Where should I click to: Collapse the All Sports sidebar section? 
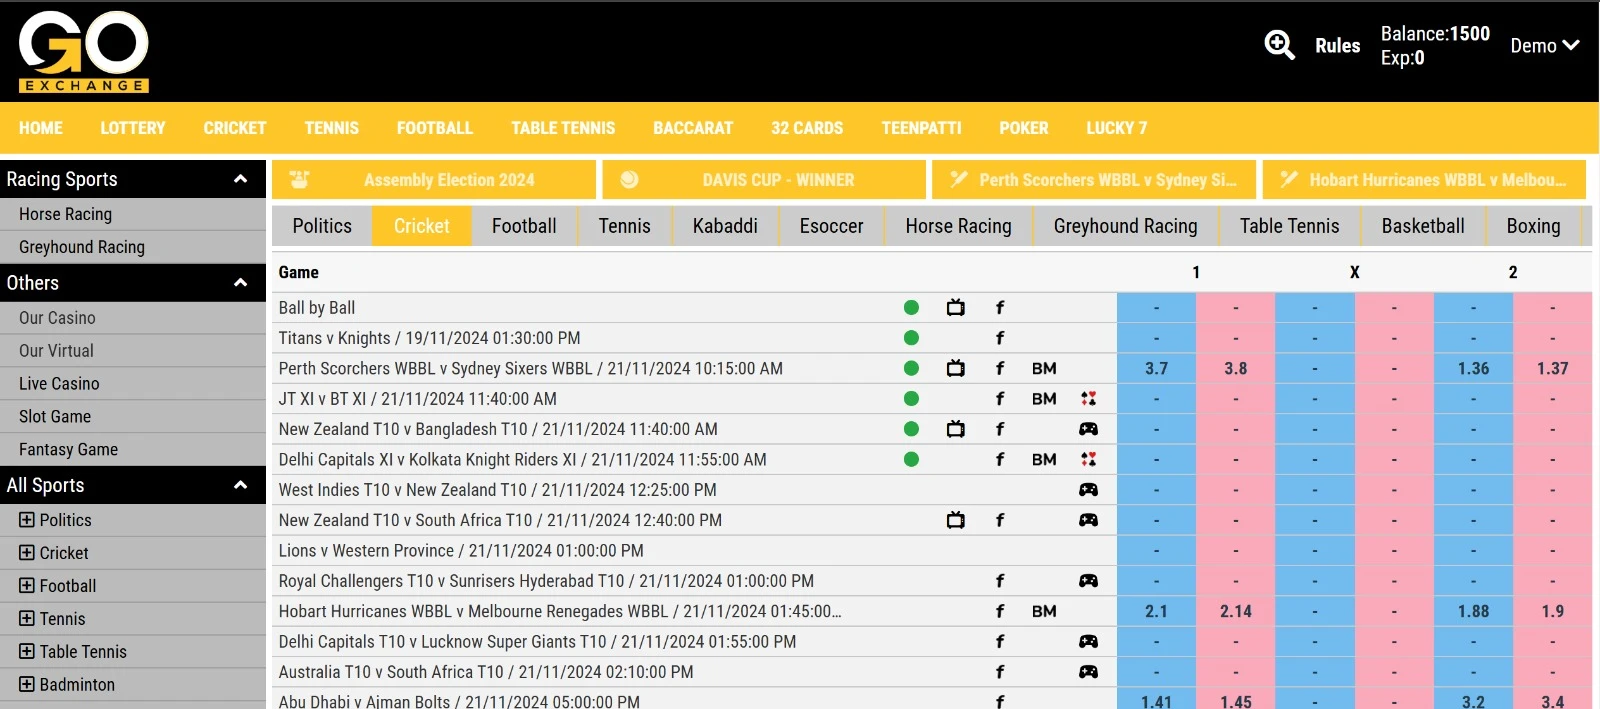coord(240,485)
